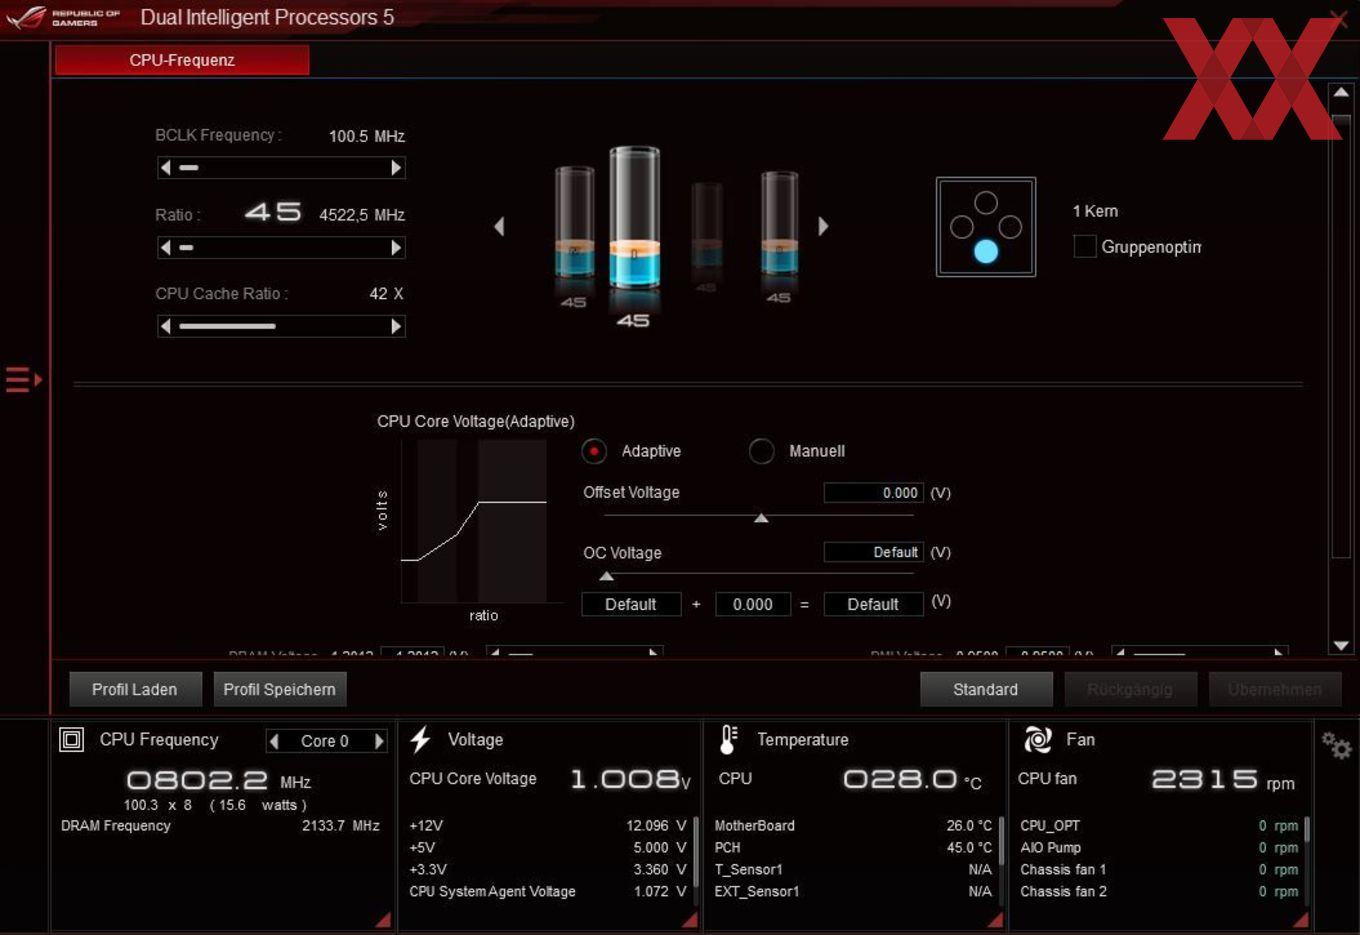Screen dimensions: 1360x935
Task: Show next core cylinder with right arrow
Action: 823,227
